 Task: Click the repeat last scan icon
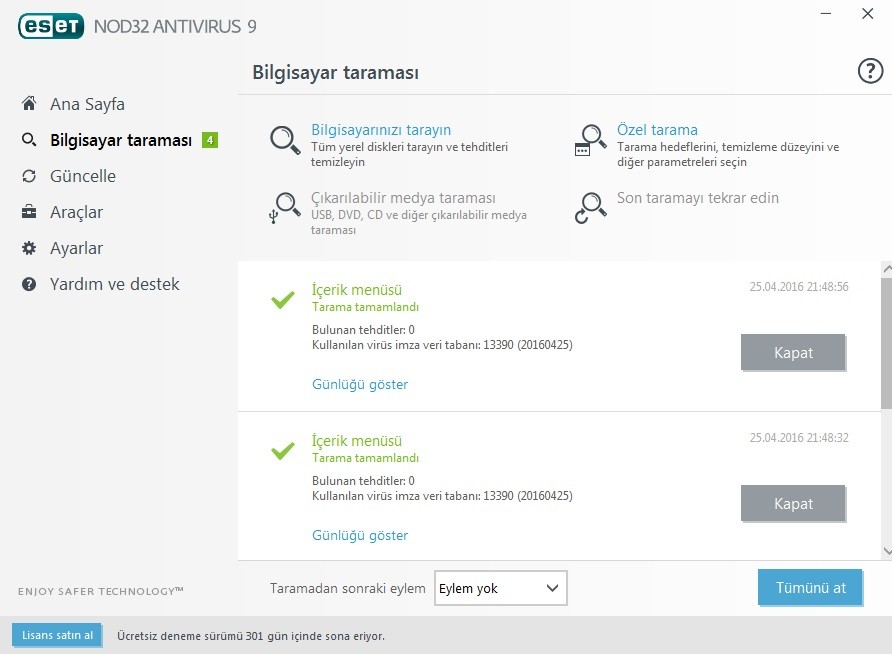coord(590,208)
